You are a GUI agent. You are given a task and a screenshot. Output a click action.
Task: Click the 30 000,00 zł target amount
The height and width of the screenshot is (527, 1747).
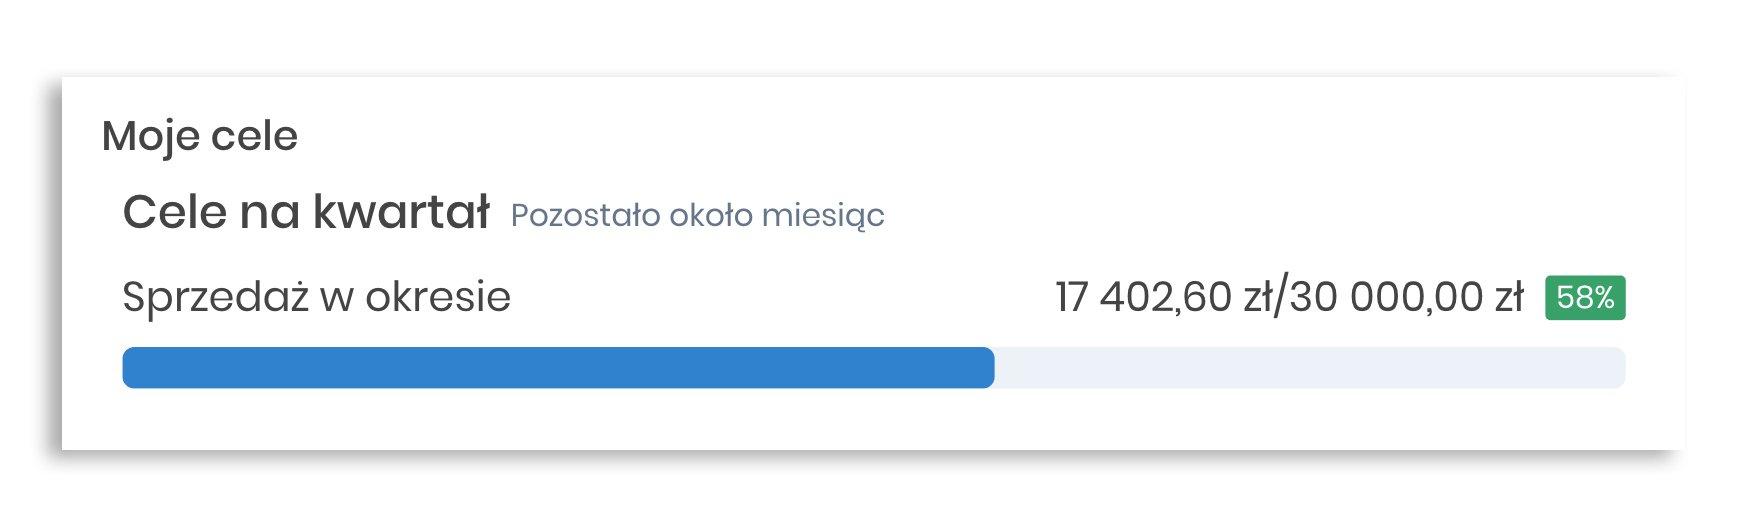(1405, 298)
